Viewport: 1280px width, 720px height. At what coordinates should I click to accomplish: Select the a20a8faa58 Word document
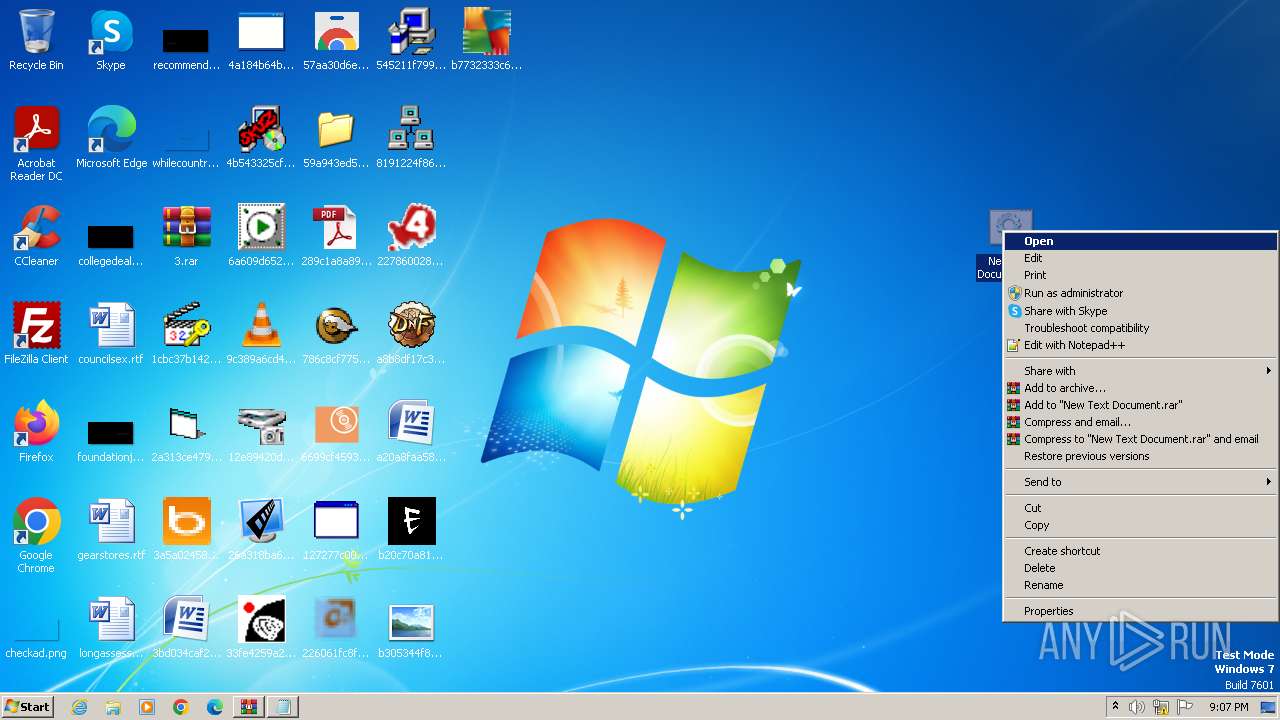point(411,432)
